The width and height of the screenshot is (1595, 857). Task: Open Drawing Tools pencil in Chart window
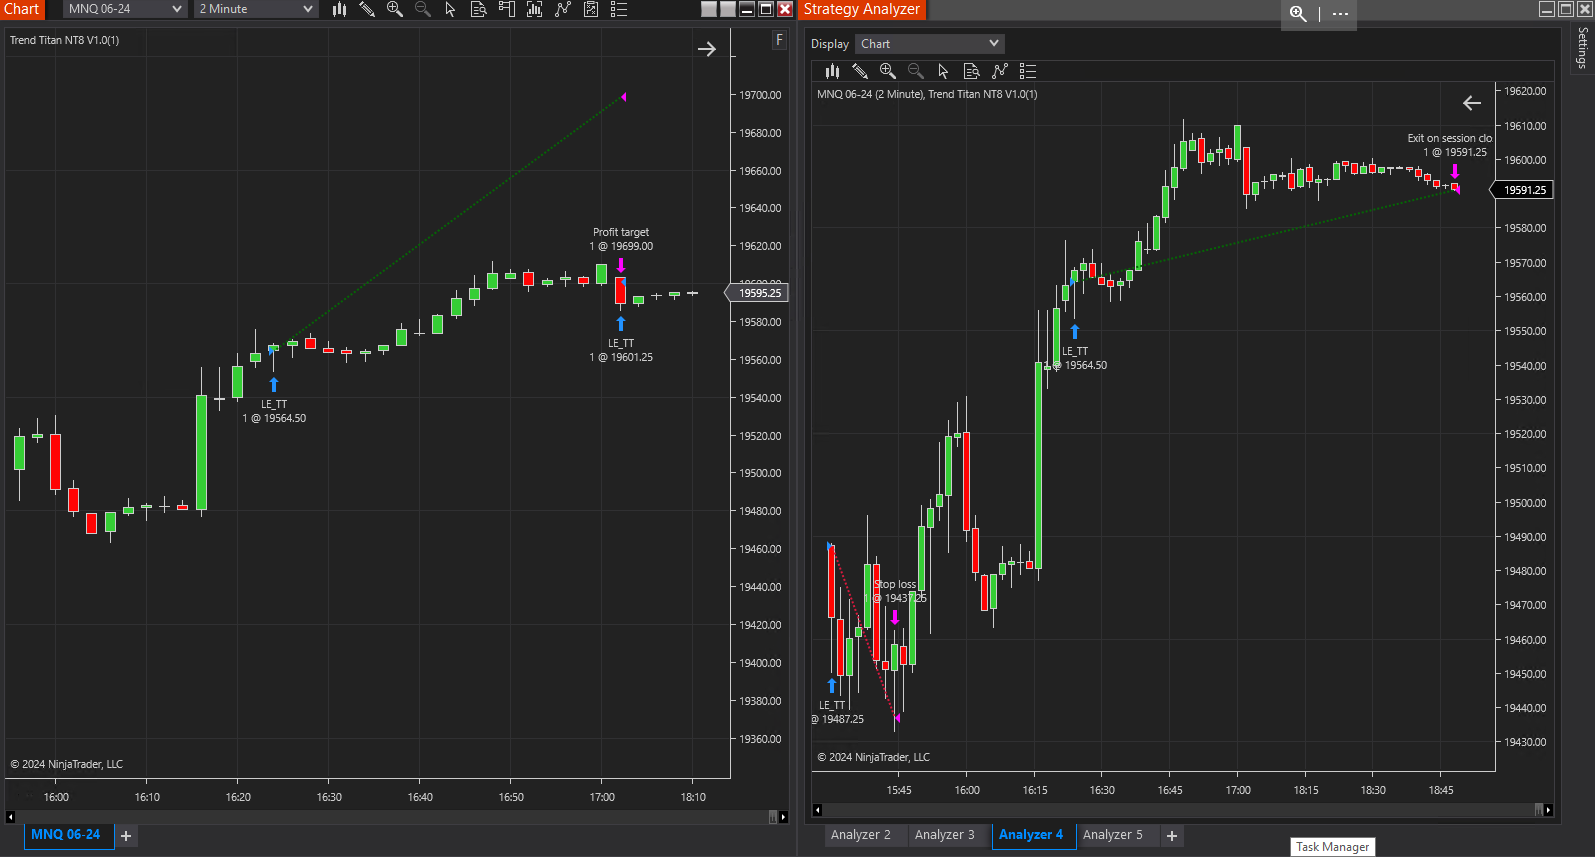click(367, 9)
